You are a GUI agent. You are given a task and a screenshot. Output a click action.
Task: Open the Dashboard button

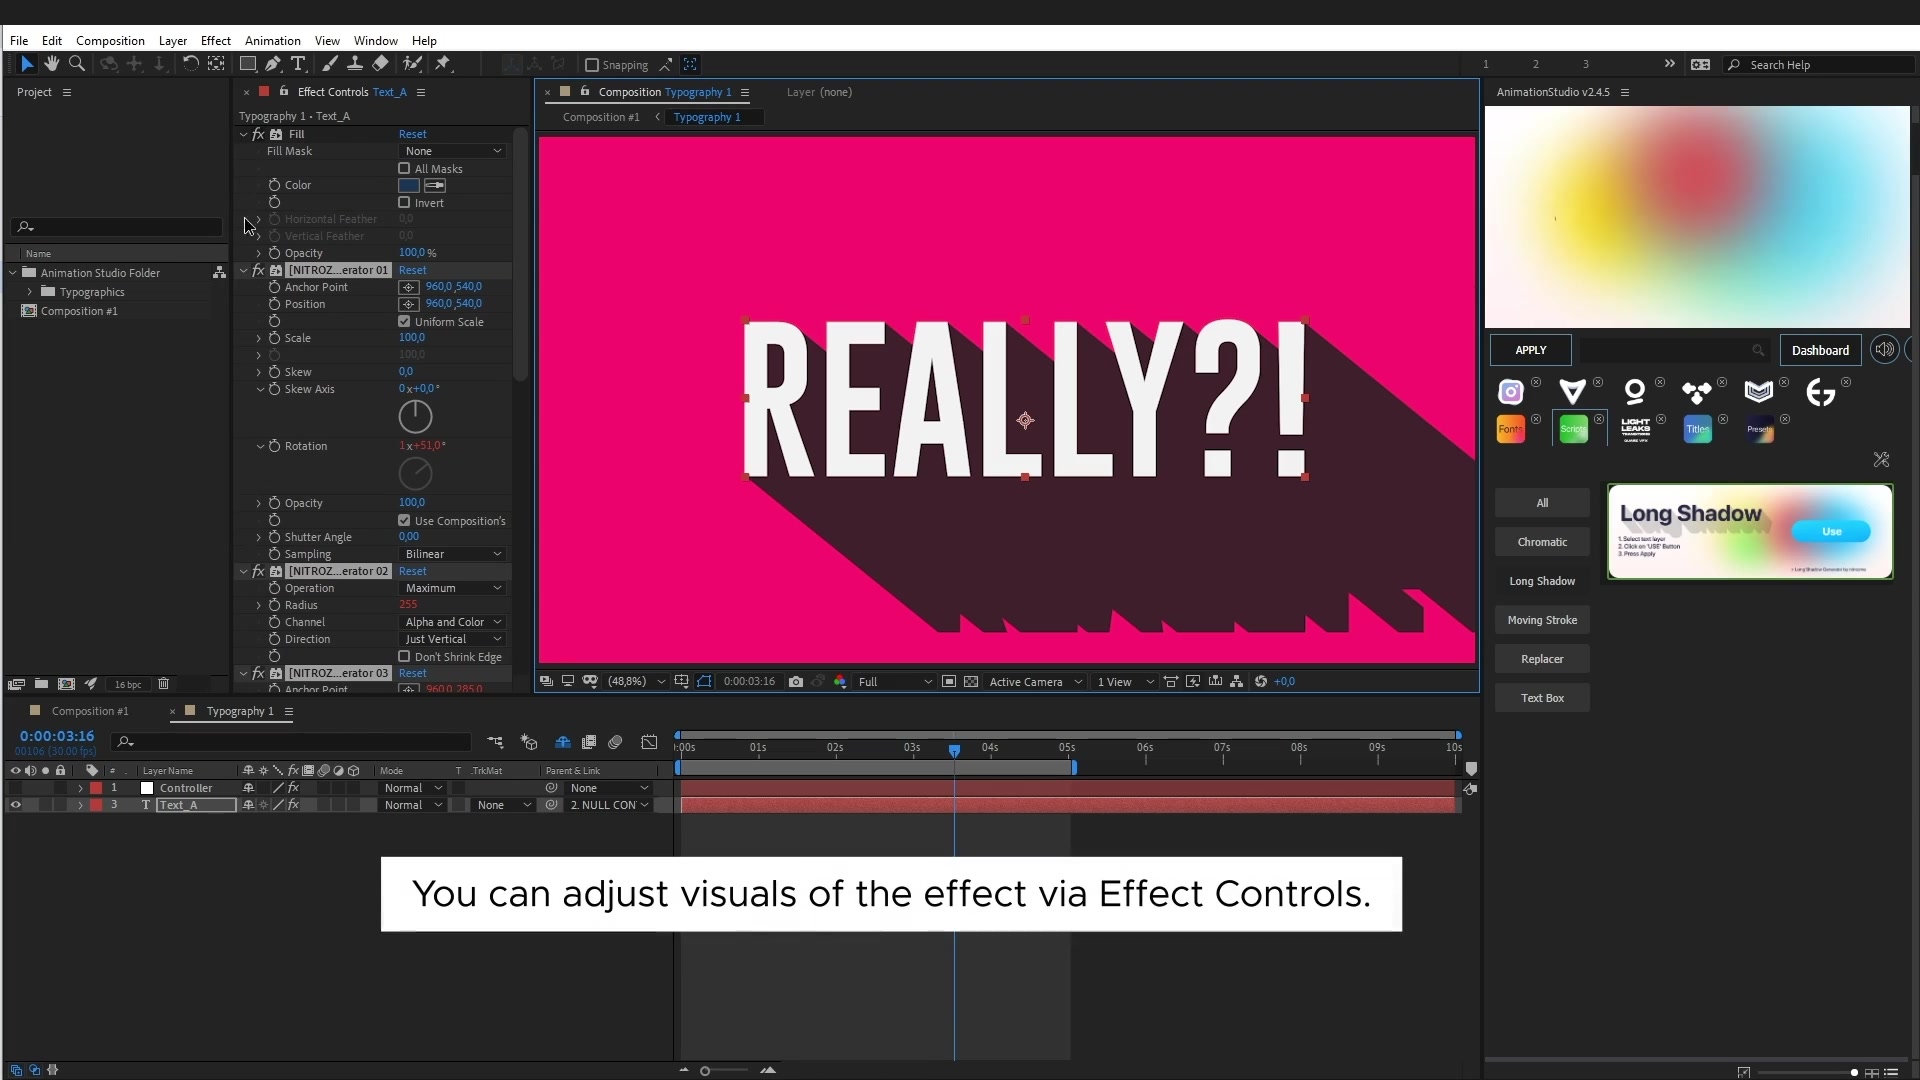click(x=1820, y=350)
